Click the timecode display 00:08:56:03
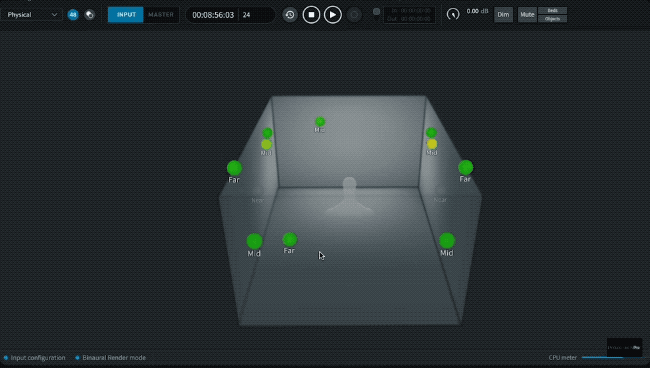The height and width of the screenshot is (368, 650). (x=213, y=15)
